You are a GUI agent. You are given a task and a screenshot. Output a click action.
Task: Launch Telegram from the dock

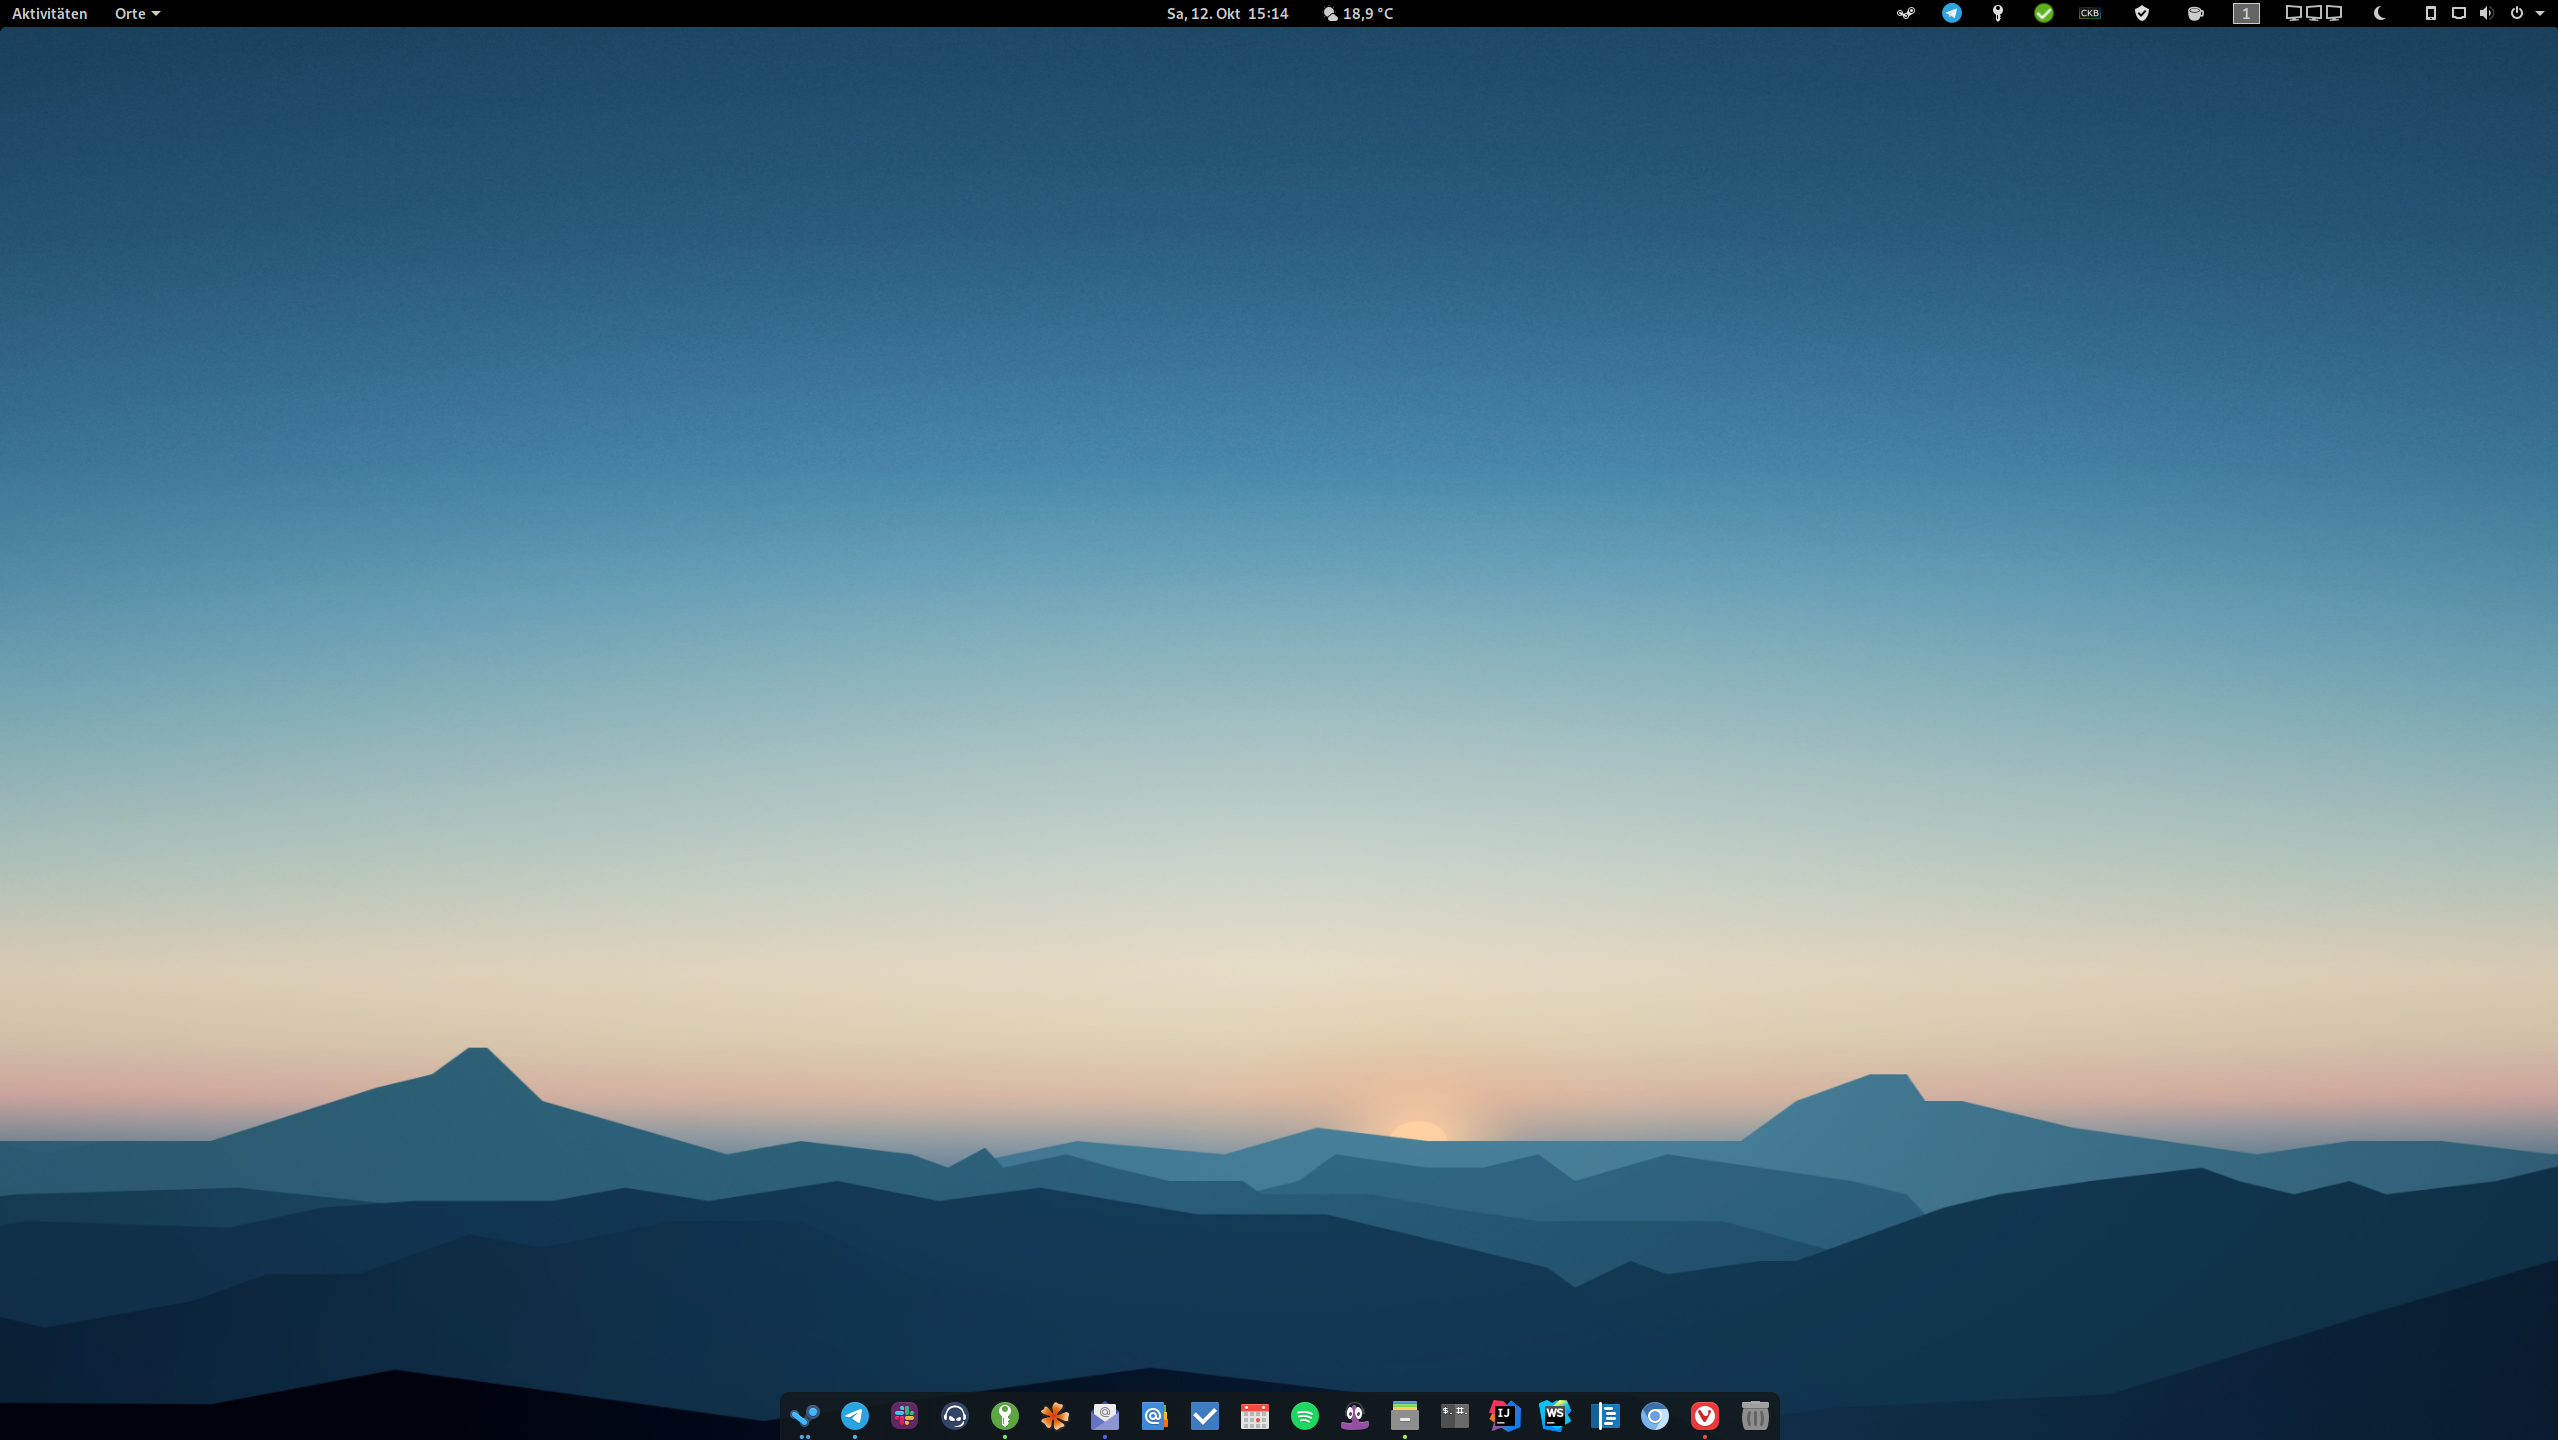854,1415
